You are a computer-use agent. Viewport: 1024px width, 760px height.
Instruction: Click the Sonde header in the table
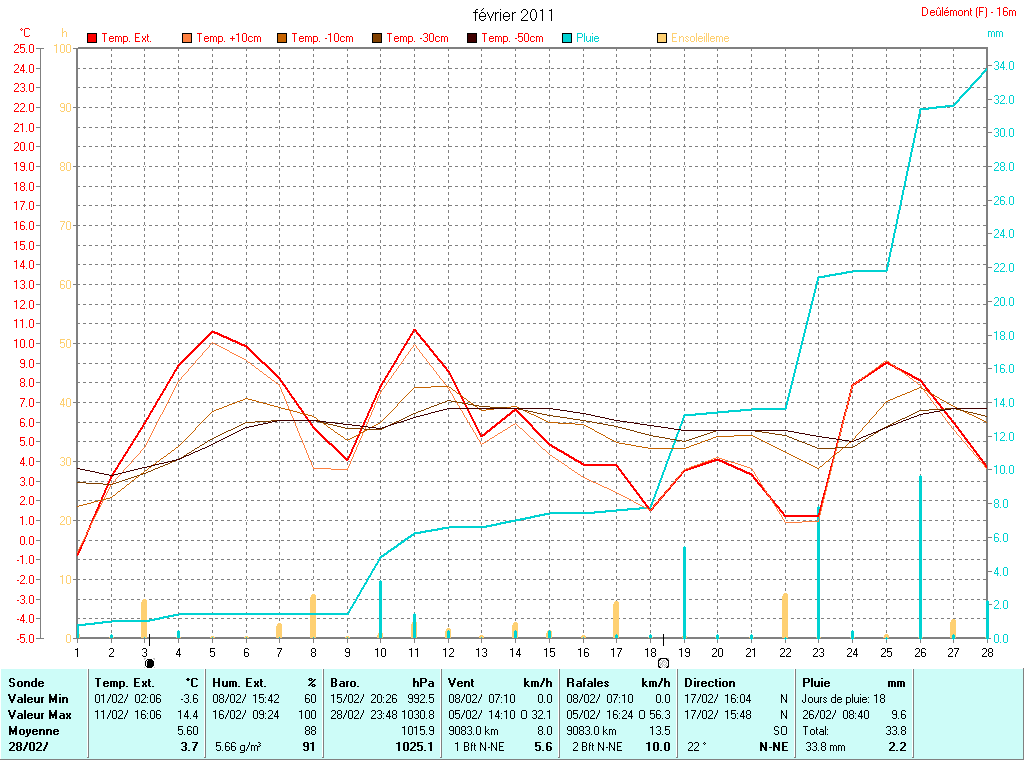pos(26,682)
